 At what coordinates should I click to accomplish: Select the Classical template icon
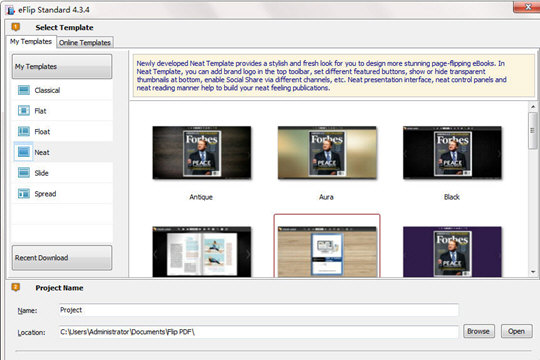[x=24, y=90]
